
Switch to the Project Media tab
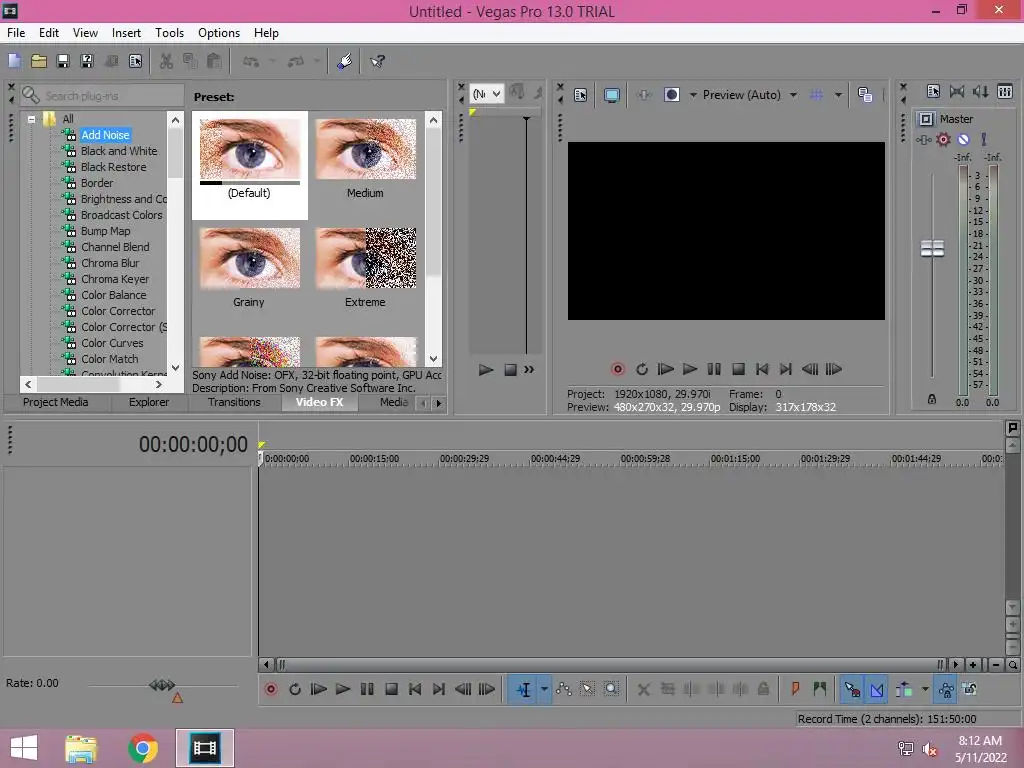coord(56,402)
